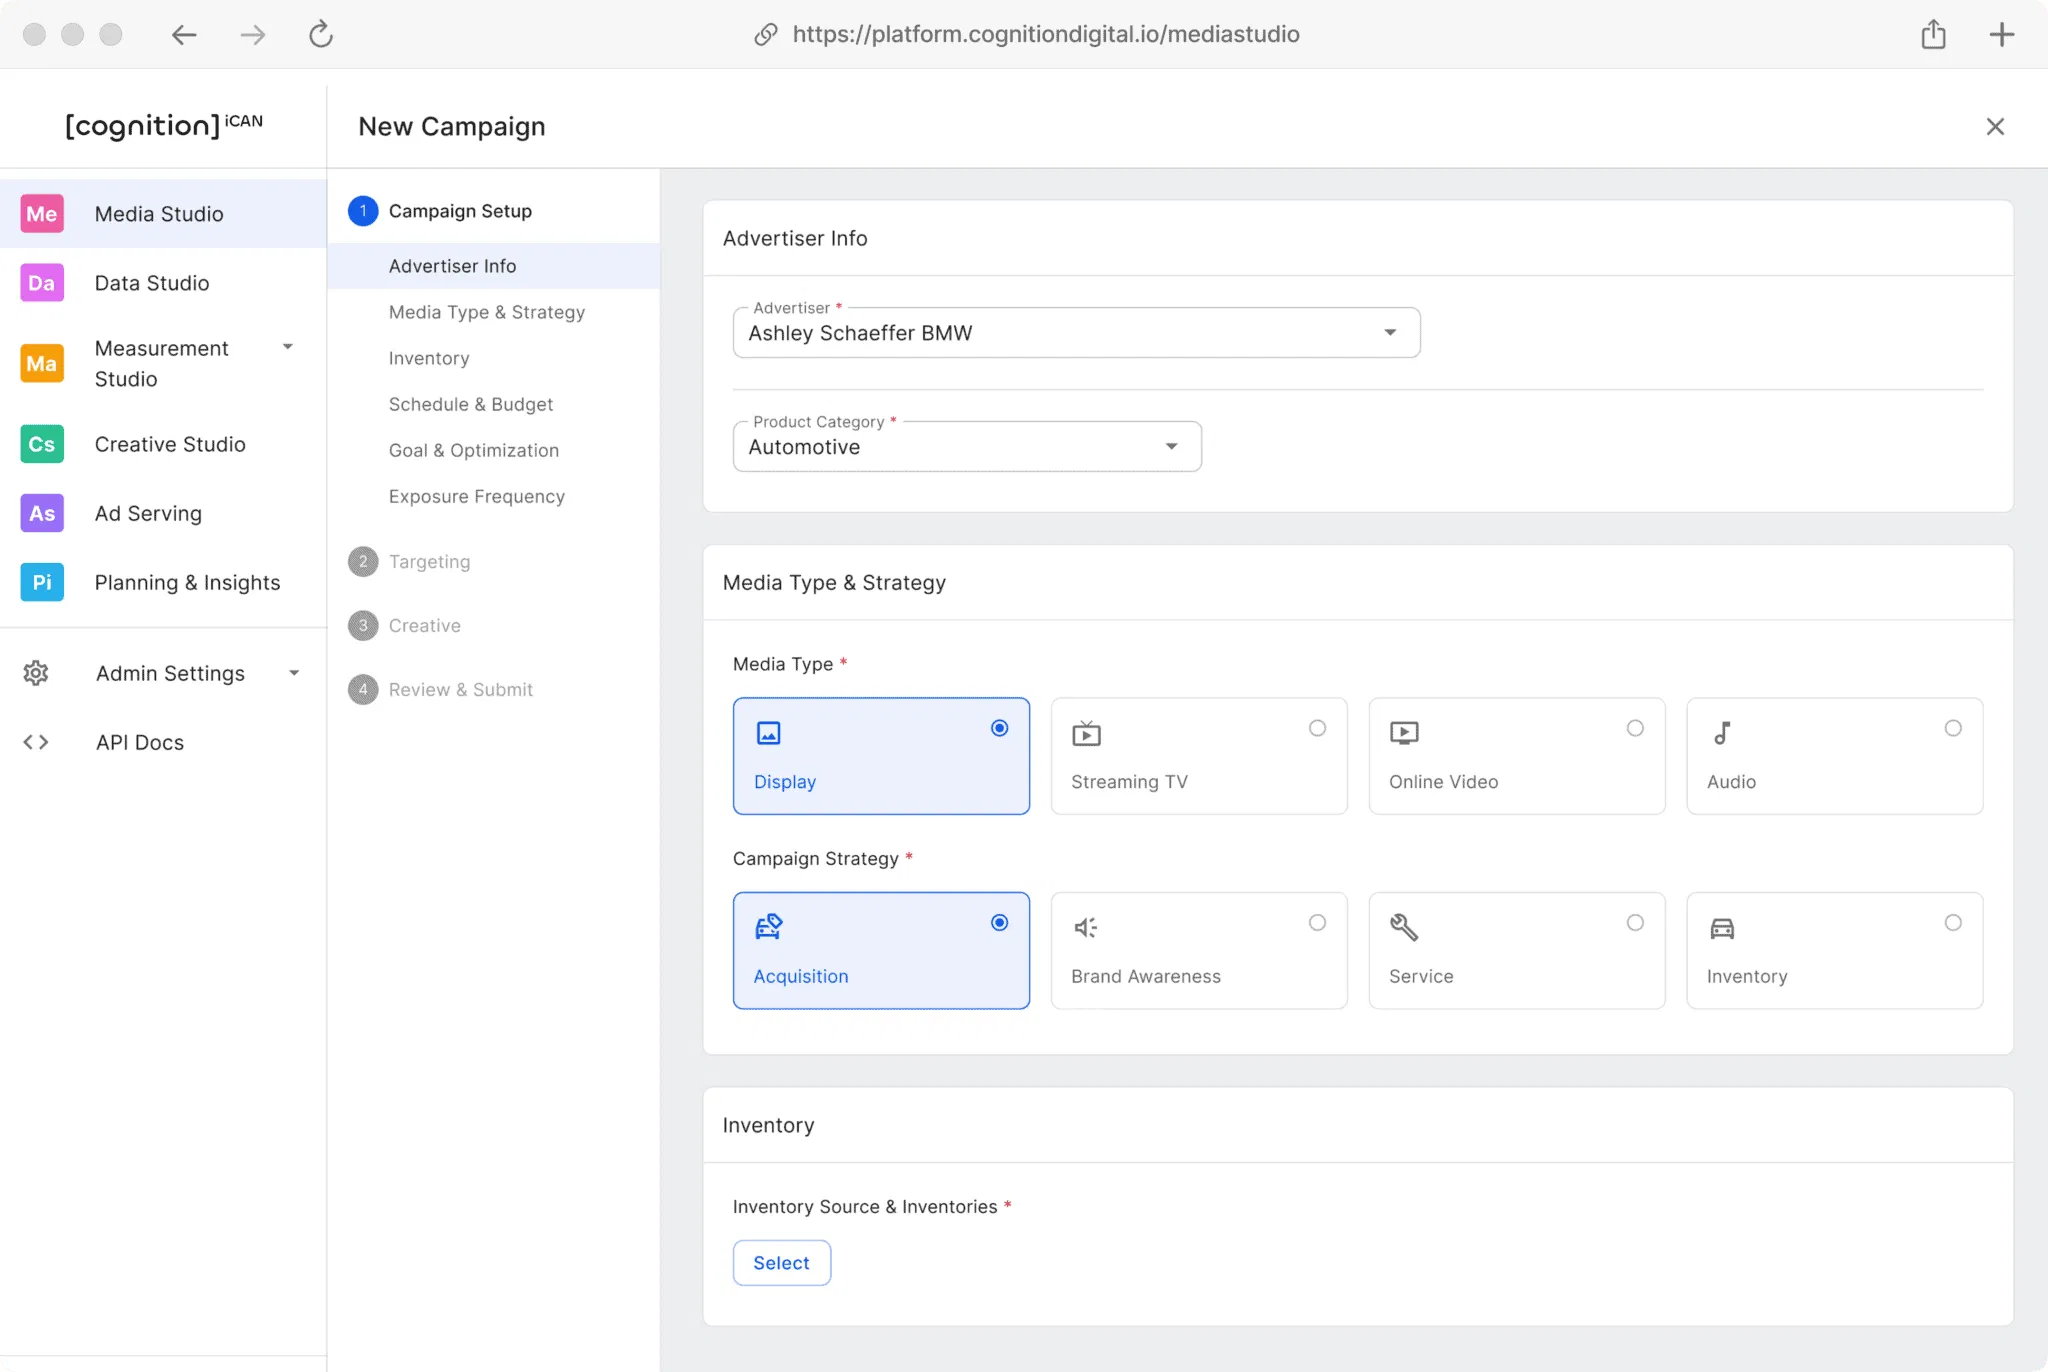2048x1372 pixels.
Task: Click the Ad Serving As icon
Action: tap(42, 513)
